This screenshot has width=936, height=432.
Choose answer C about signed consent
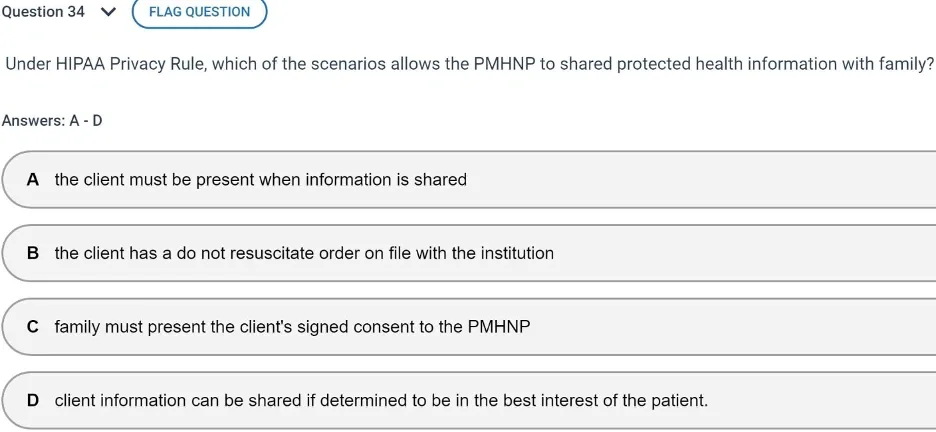tap(468, 327)
